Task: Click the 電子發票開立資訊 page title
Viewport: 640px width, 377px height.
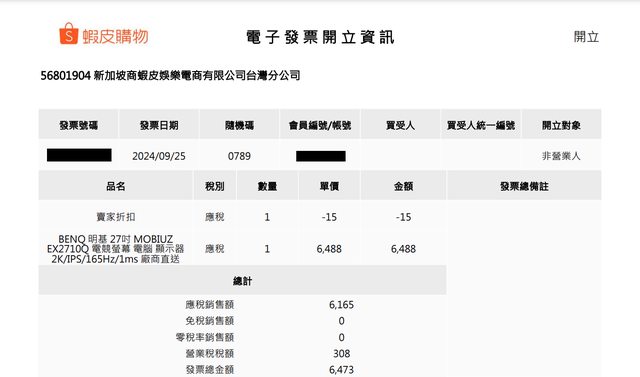Action: (x=320, y=37)
